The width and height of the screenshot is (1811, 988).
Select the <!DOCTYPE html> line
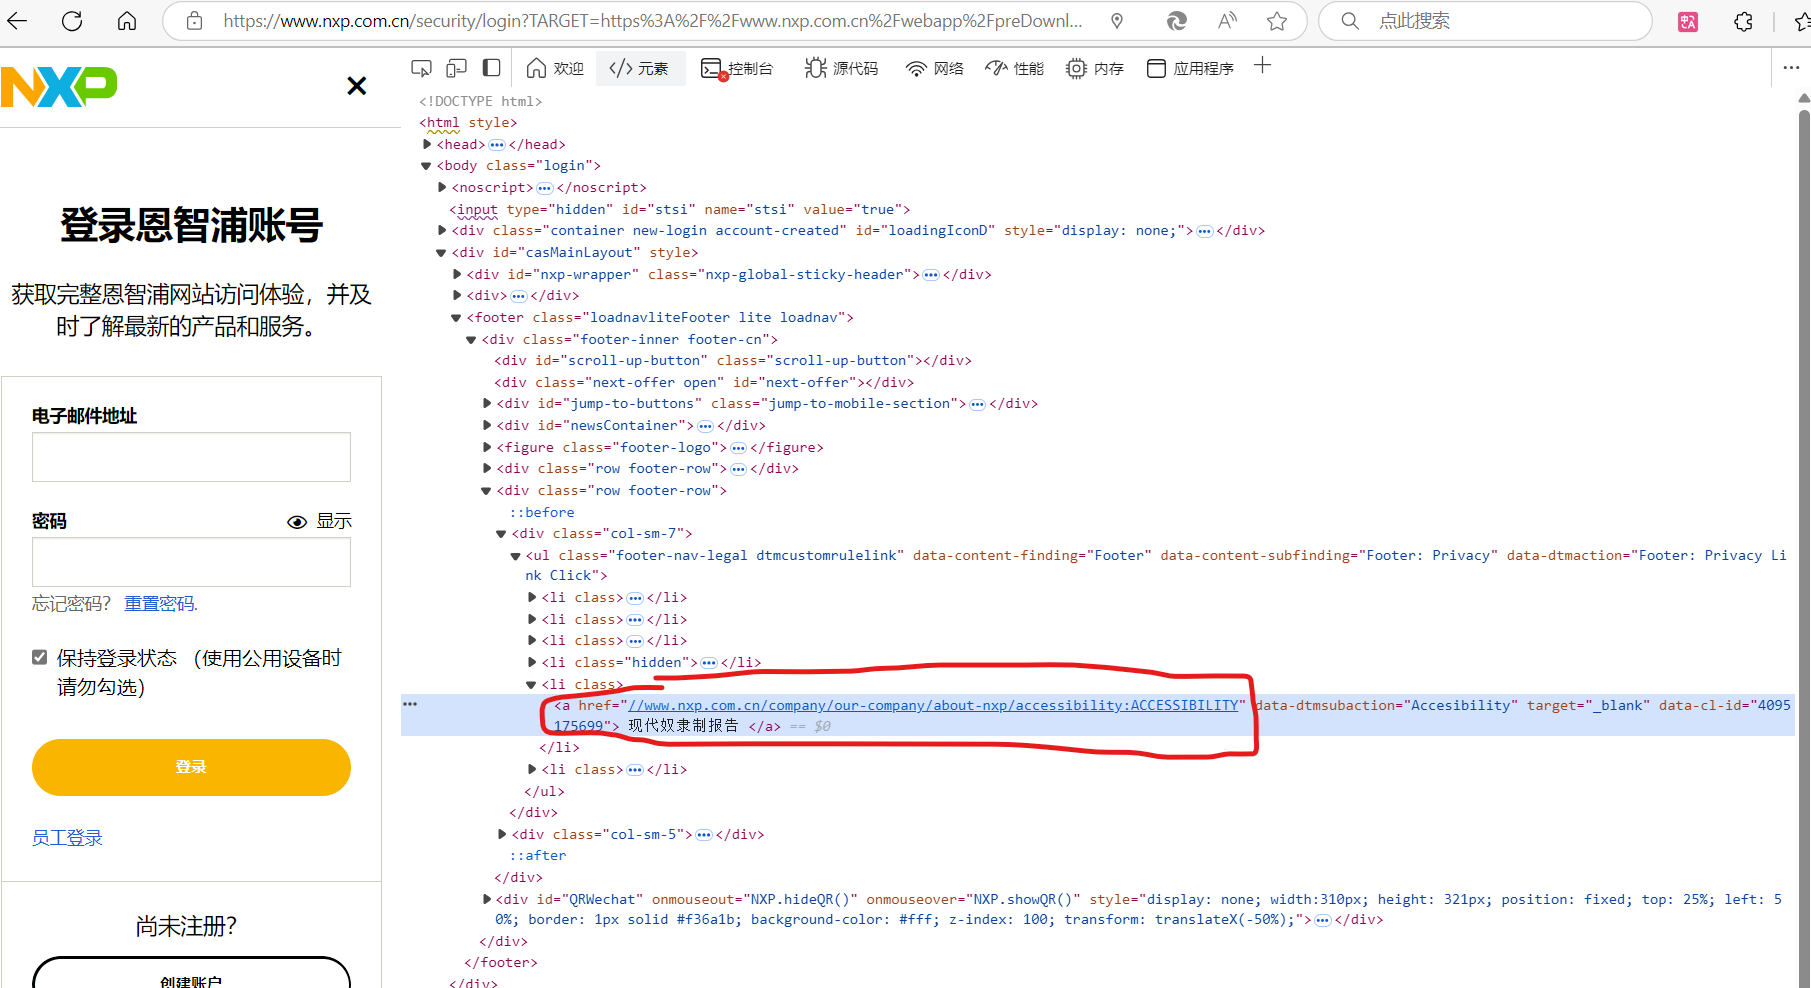481,101
